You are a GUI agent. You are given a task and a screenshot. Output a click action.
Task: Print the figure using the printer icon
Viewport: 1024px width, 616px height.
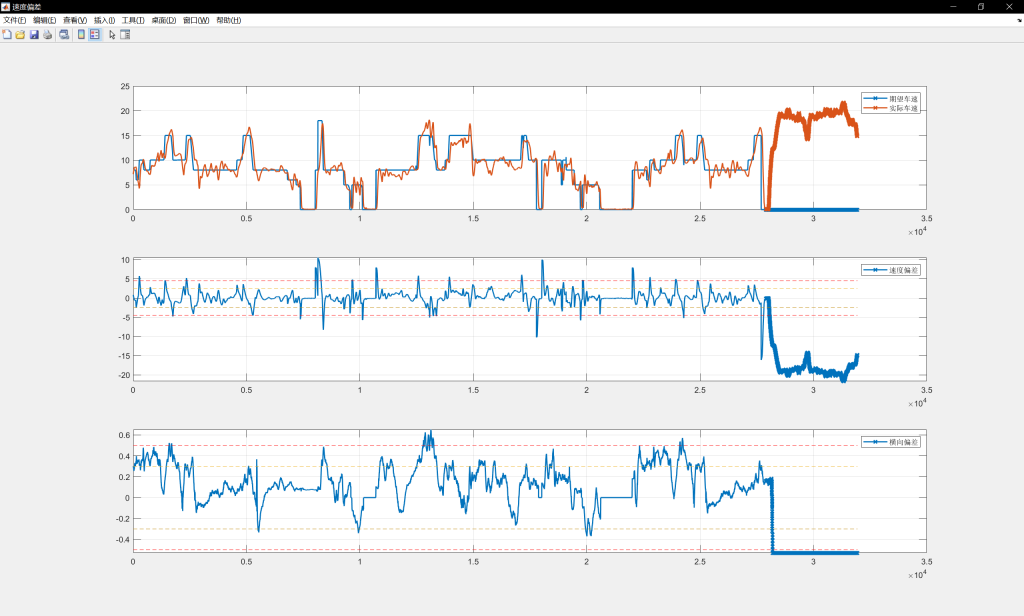(x=46, y=34)
